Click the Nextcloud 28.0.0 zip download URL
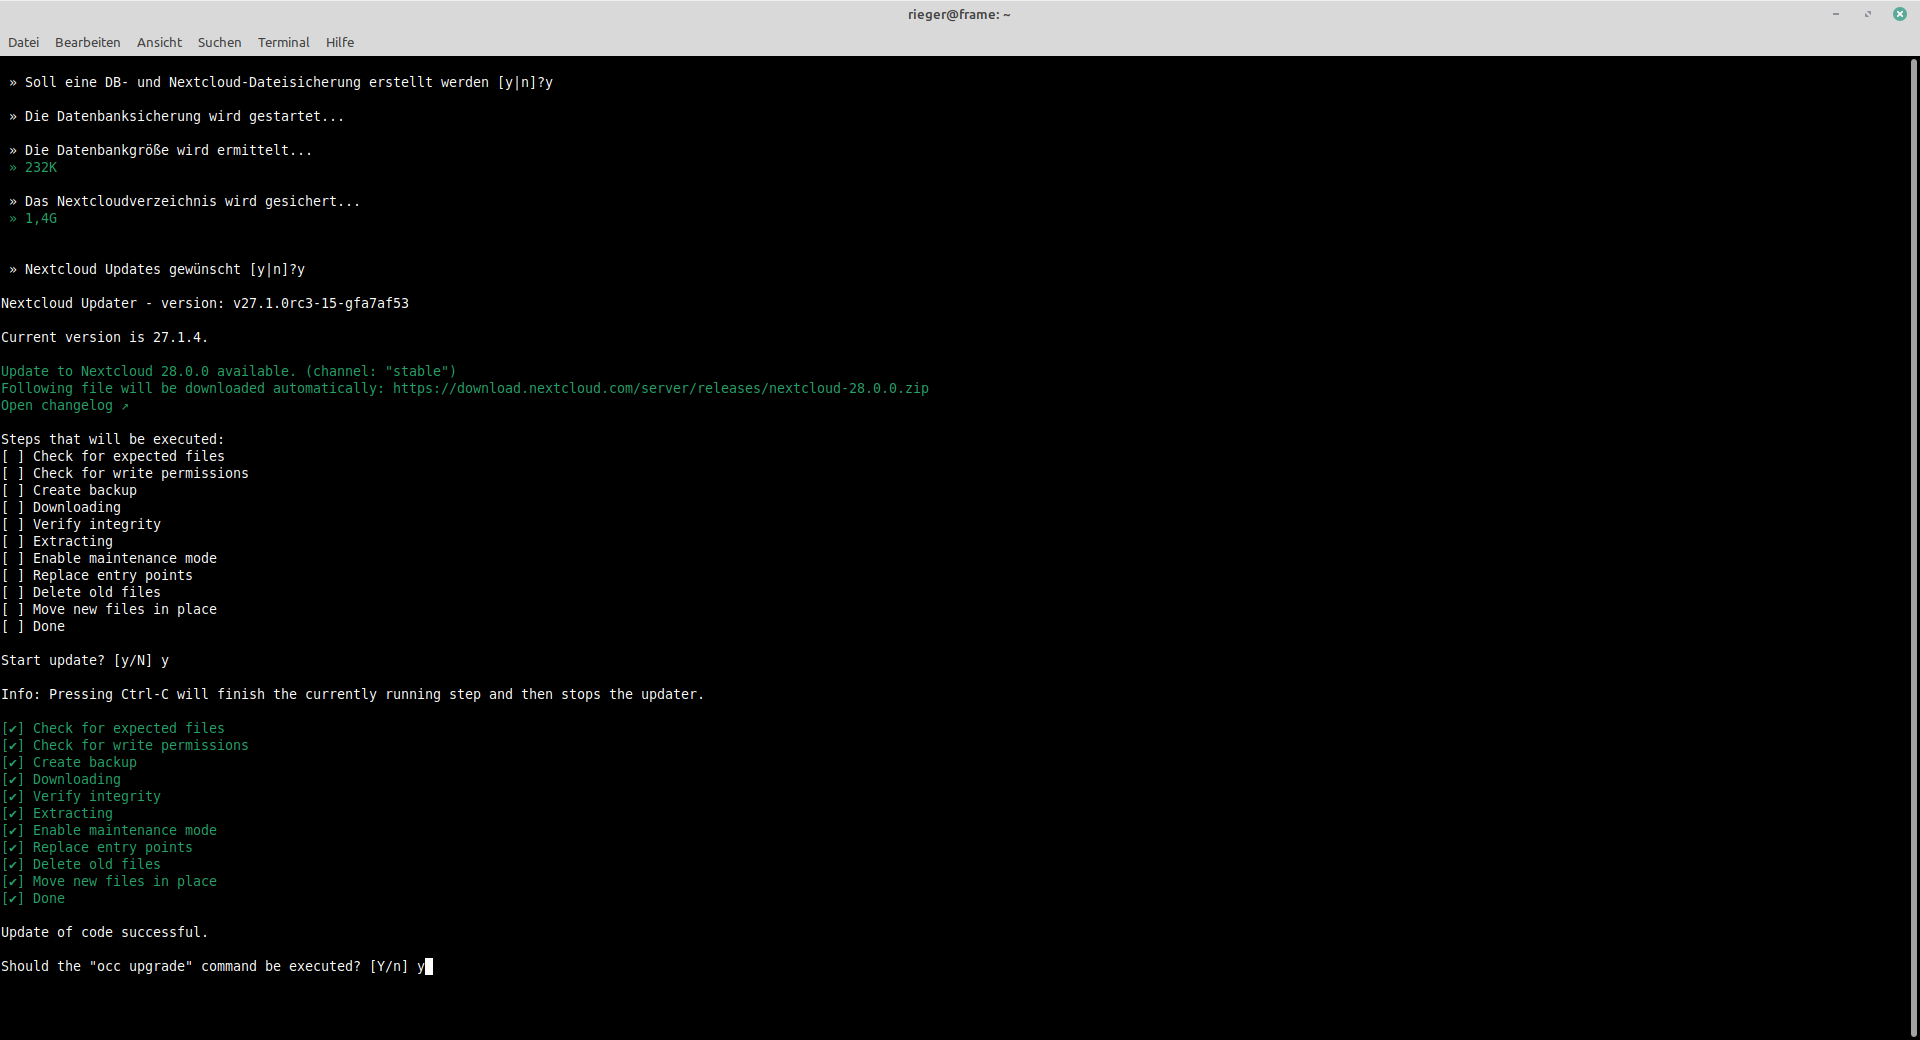This screenshot has width=1920, height=1040. 660,388
